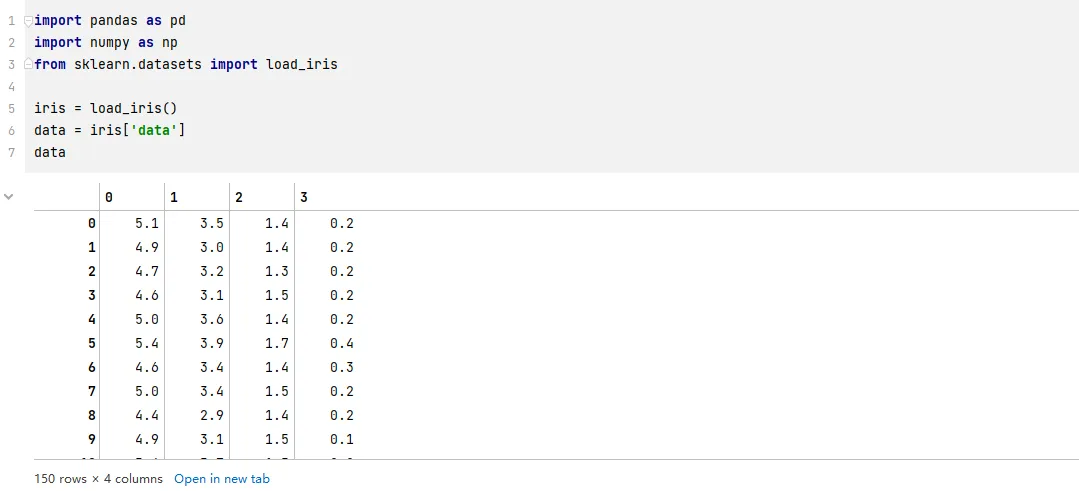Place the cursor on load_iris() call

(x=133, y=109)
